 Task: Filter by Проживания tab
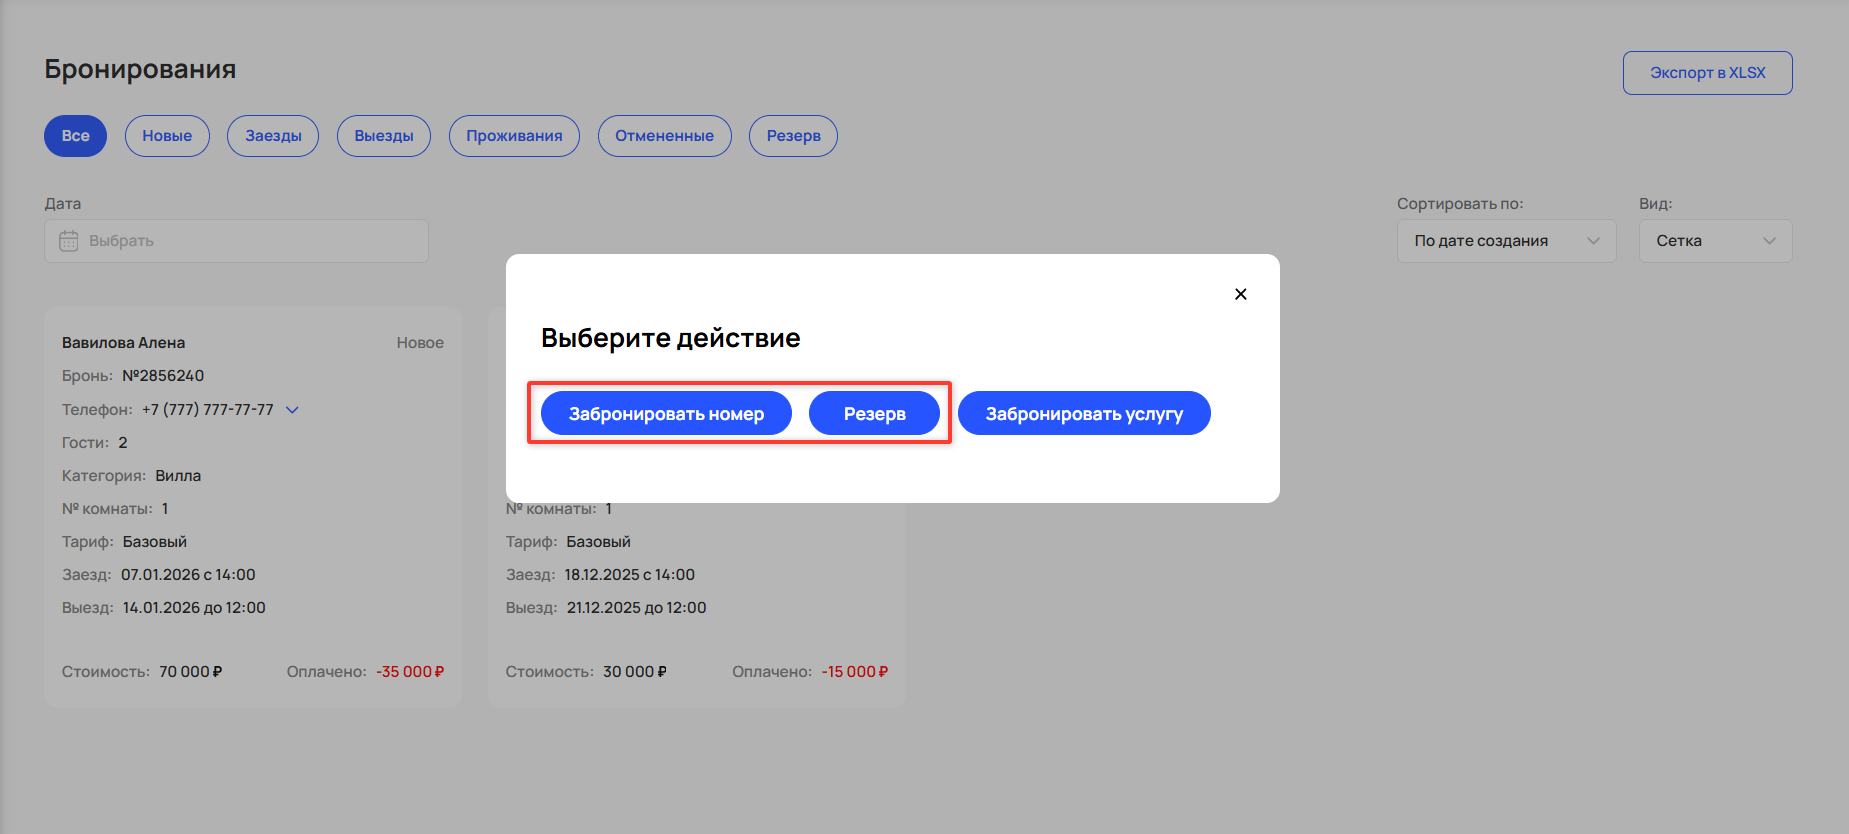(514, 136)
